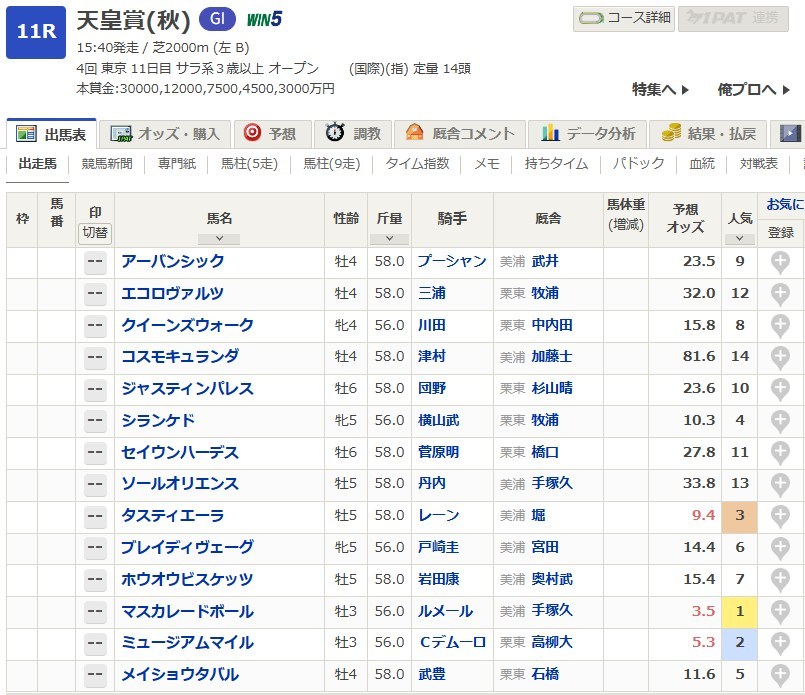Click the video icon tab at far right
Image resolution: width=805 pixels, height=695 pixels.
click(x=790, y=133)
